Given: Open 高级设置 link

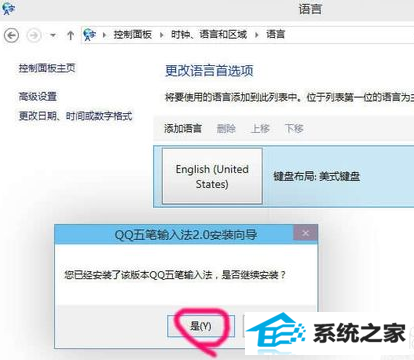Looking at the screenshot, I should coord(38,97).
